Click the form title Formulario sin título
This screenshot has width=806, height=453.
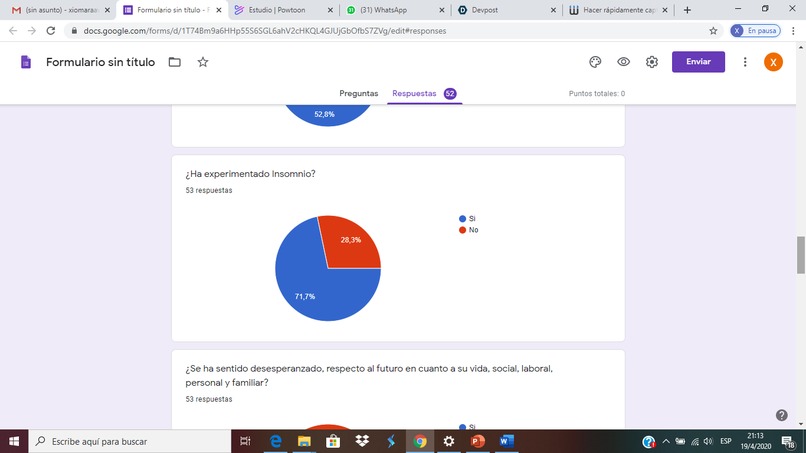point(100,62)
